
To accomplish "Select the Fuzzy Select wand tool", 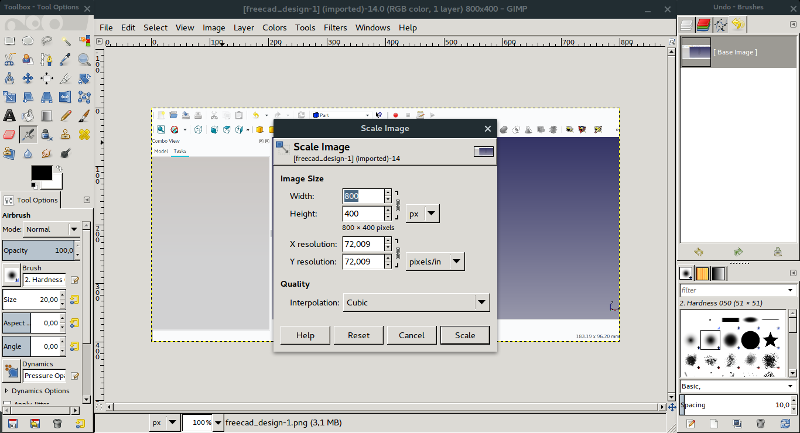I will (x=65, y=41).
